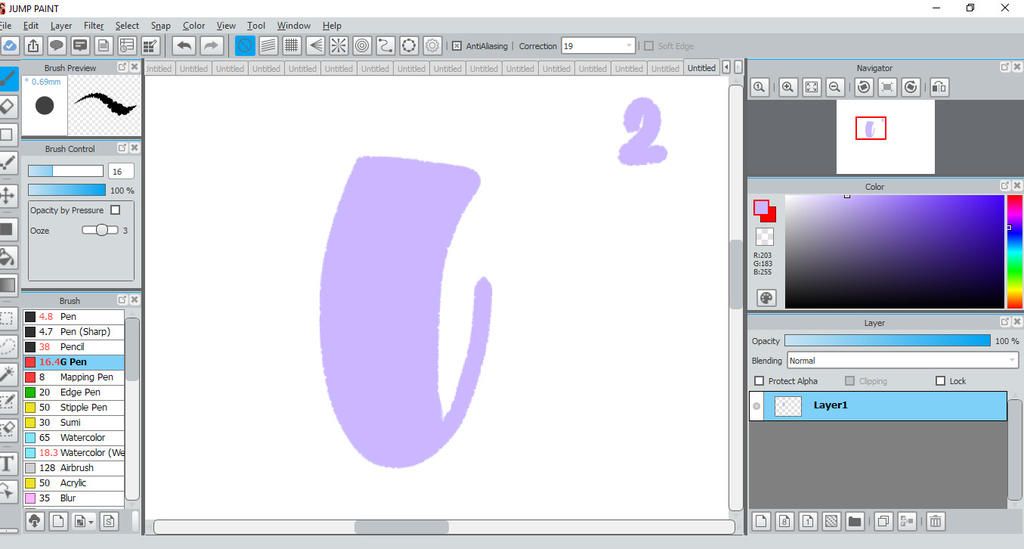Enable the vanishing point snap guide
This screenshot has width=1024, height=549.
click(315, 46)
